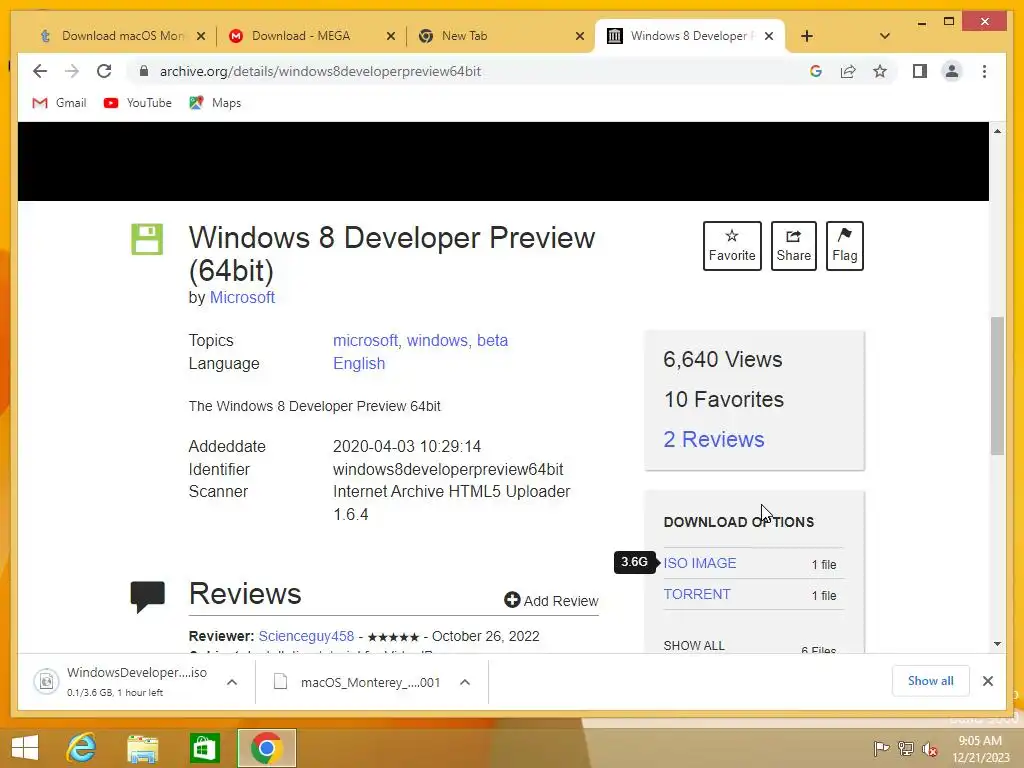Click the taskbar clock showing 9:05 AM

980,748
